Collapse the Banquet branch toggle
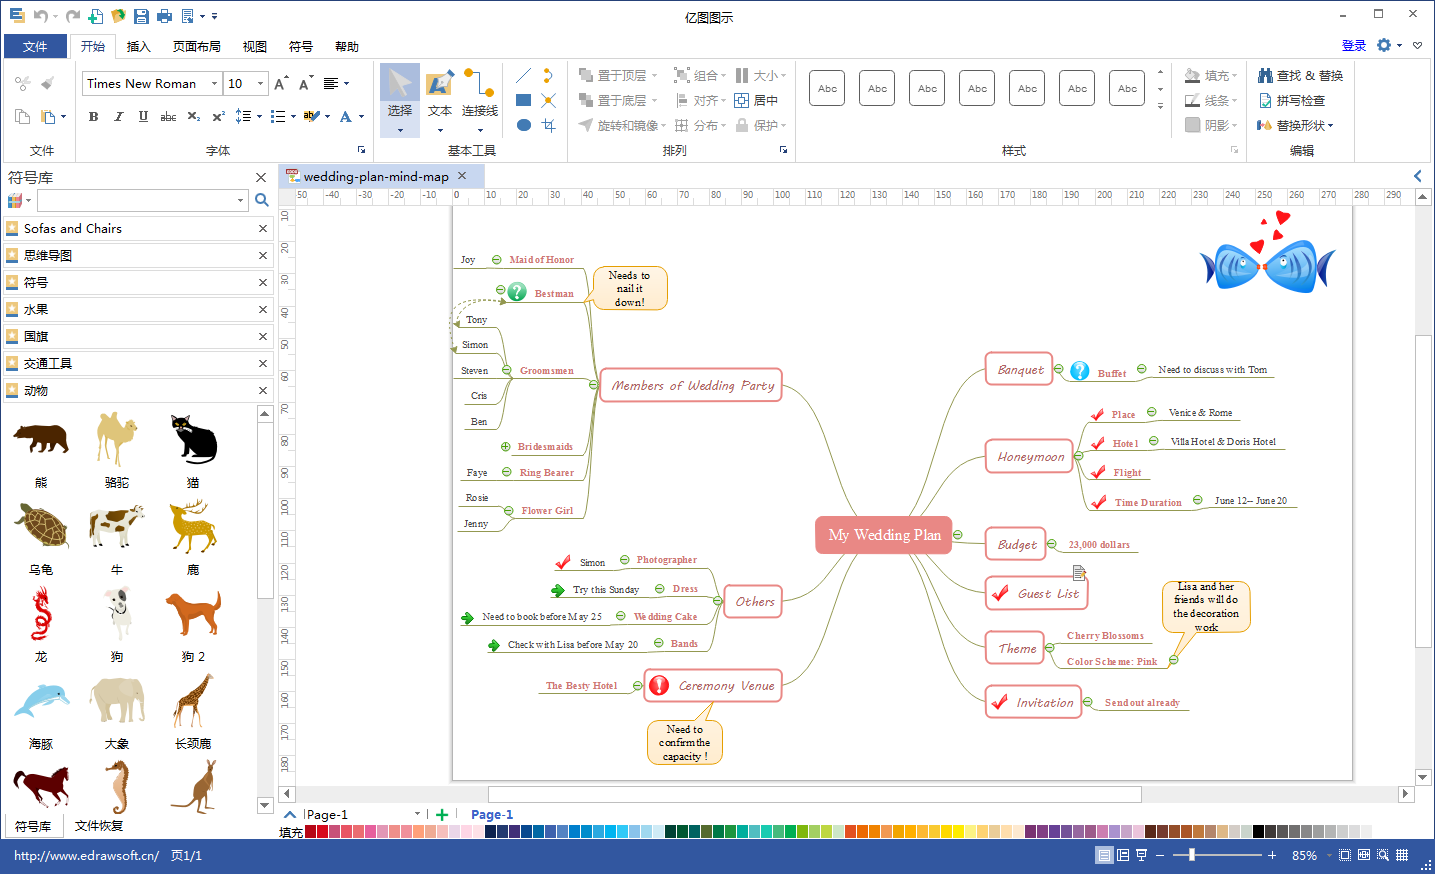The image size is (1435, 874). pos(1058,369)
